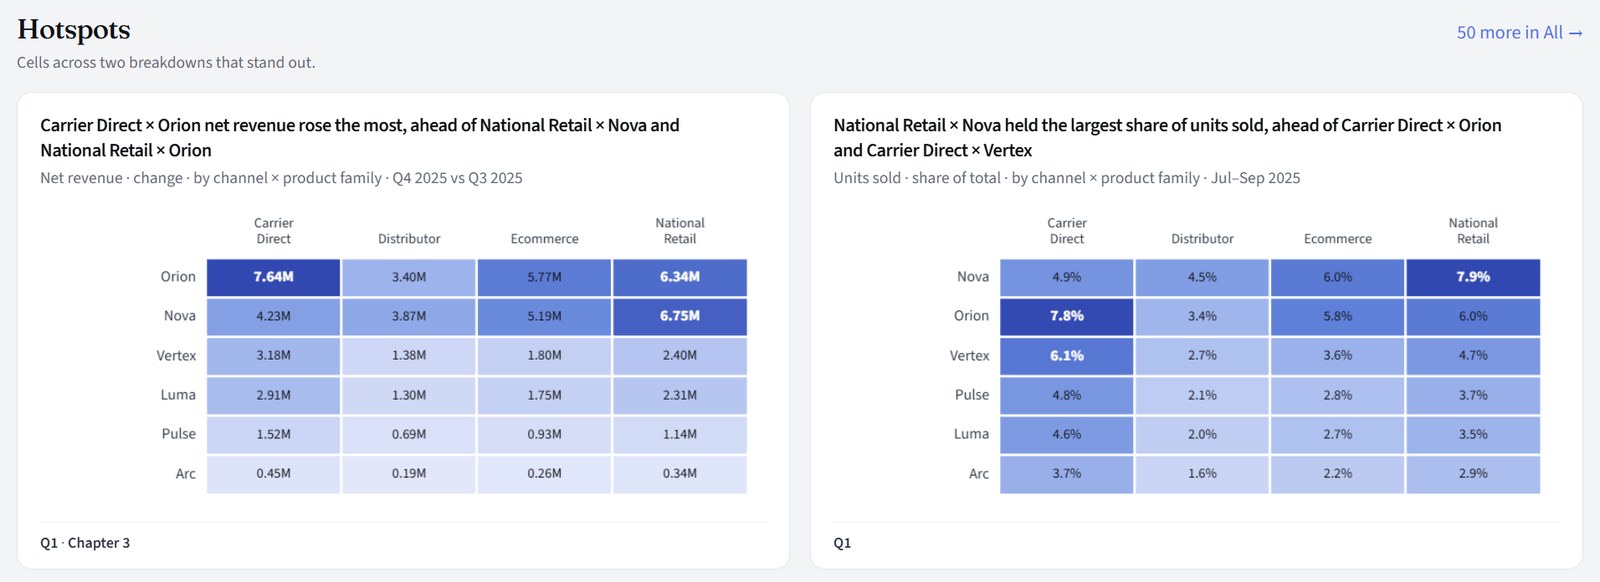
Task: Click the Q1 footer label in units card
Action: pos(842,543)
